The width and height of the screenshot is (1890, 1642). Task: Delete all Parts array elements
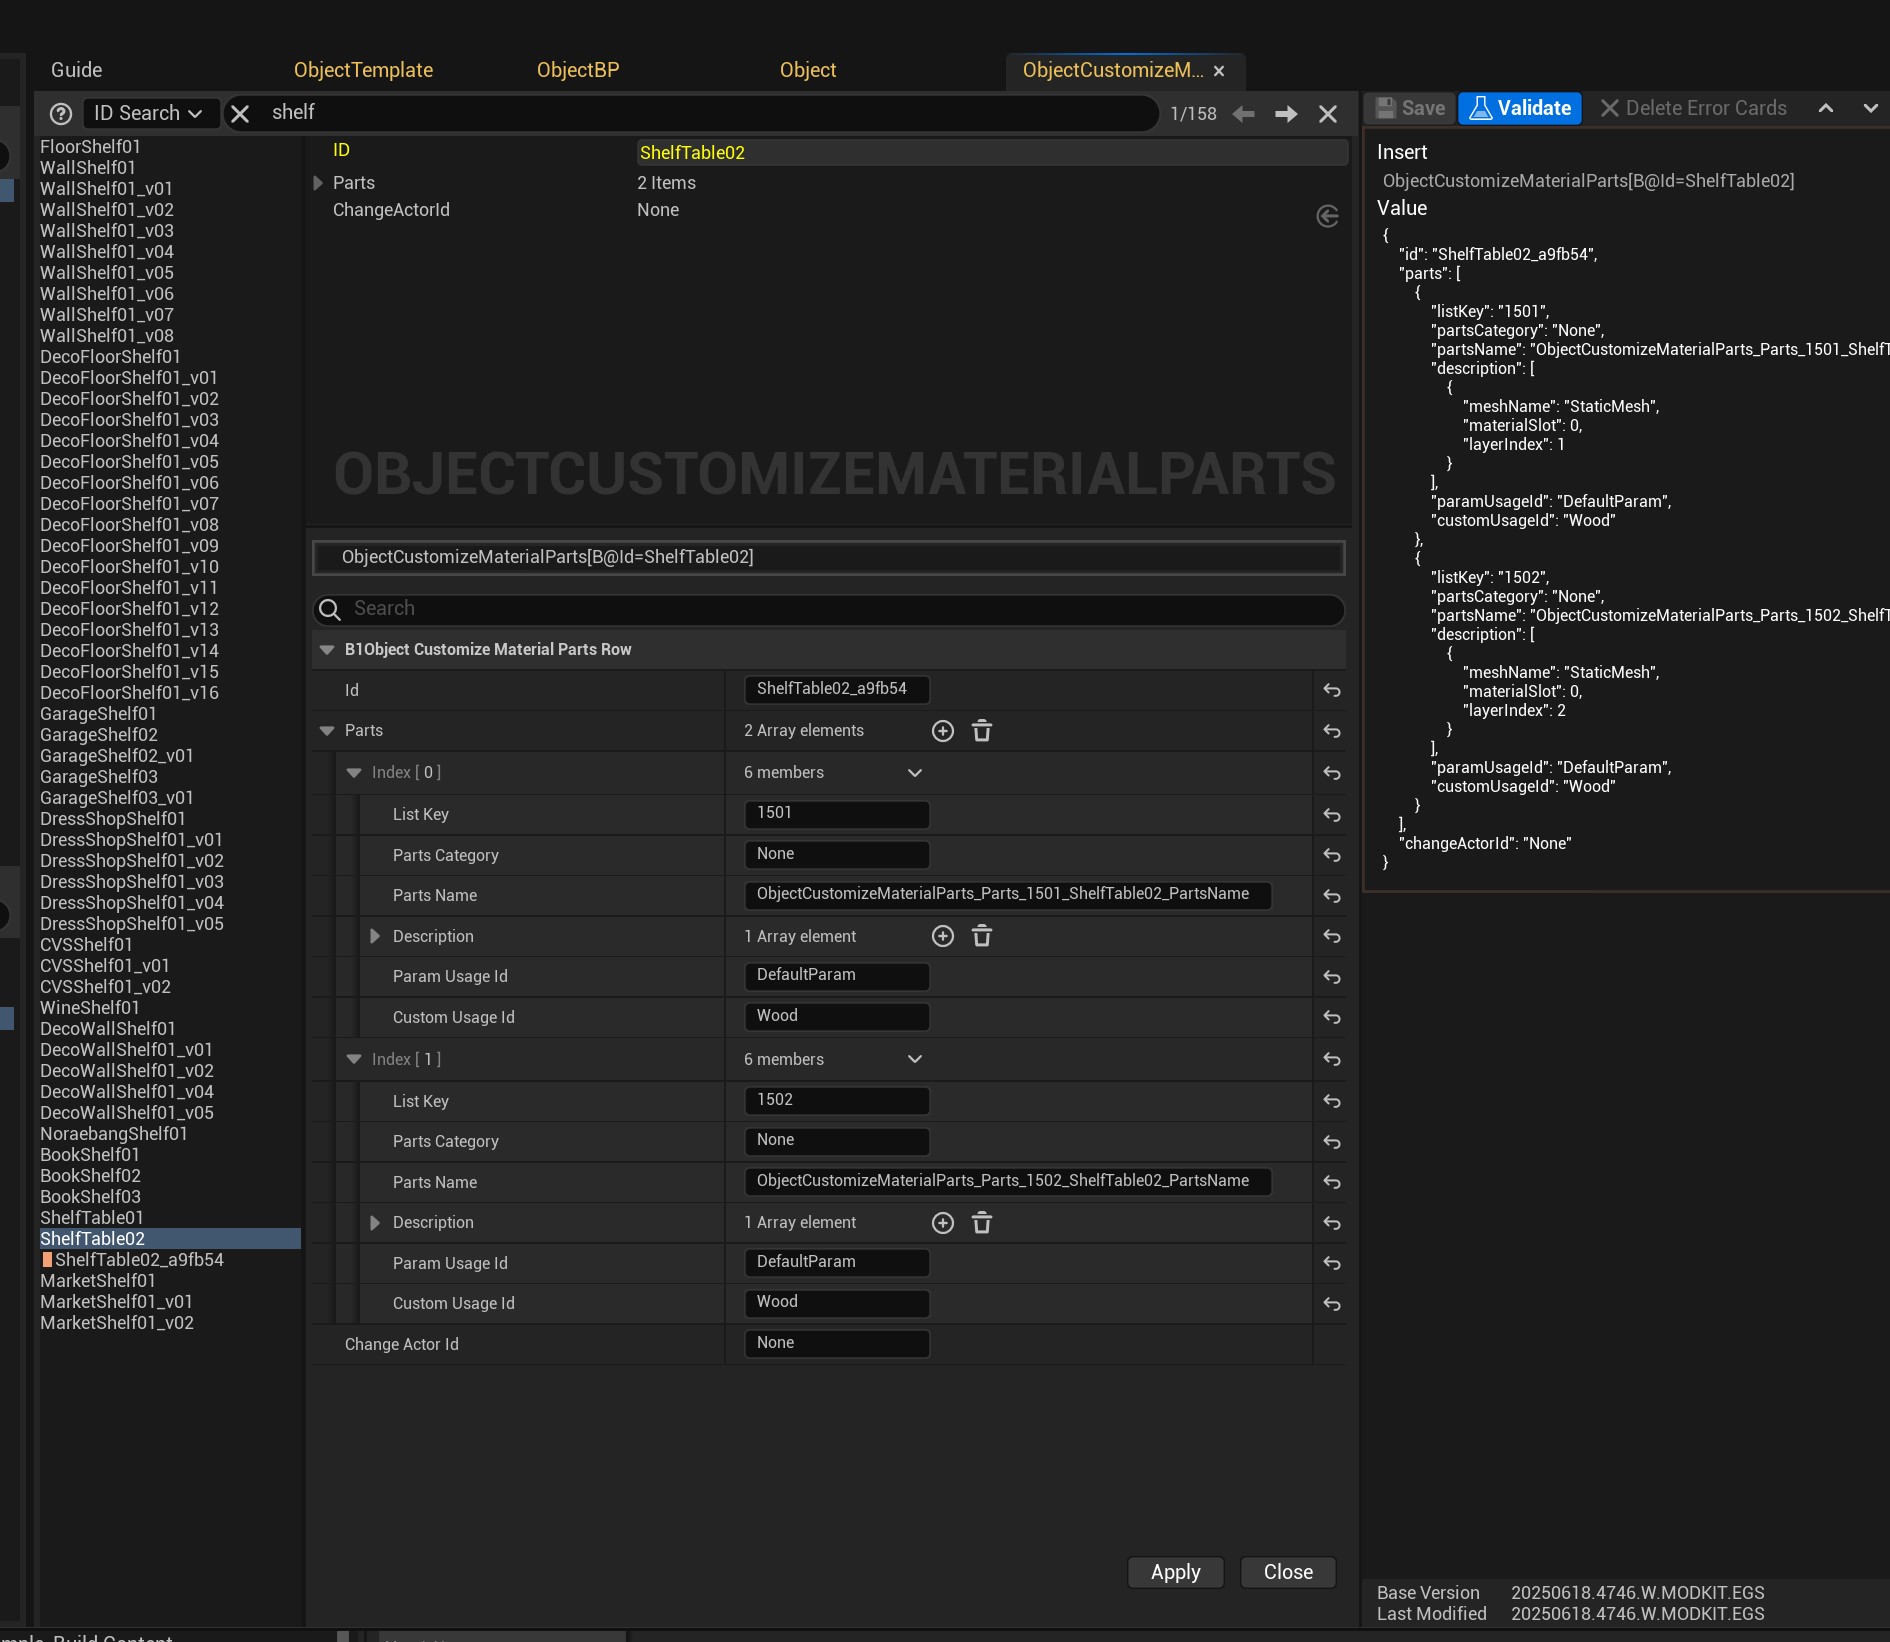click(982, 731)
